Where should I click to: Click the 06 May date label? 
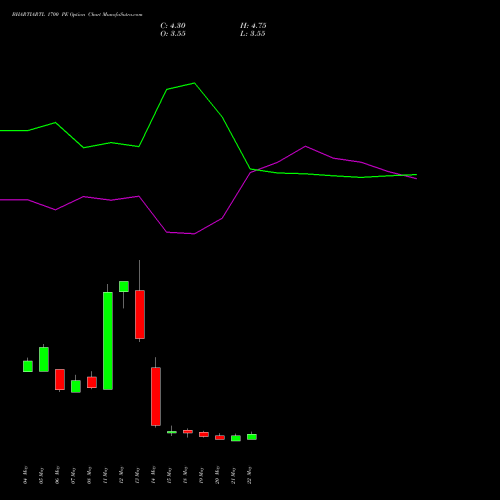pyautogui.click(x=58, y=475)
